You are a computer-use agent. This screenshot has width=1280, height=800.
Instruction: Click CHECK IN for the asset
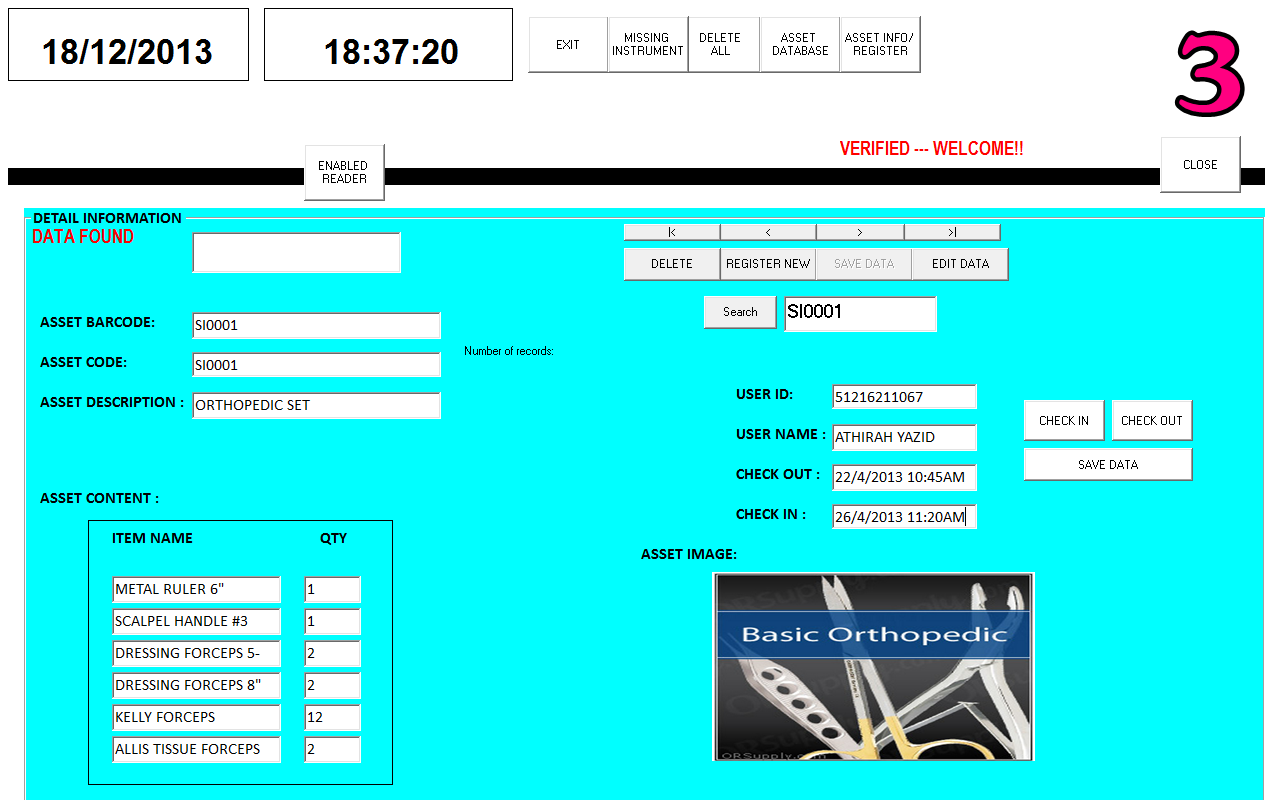[1063, 420]
